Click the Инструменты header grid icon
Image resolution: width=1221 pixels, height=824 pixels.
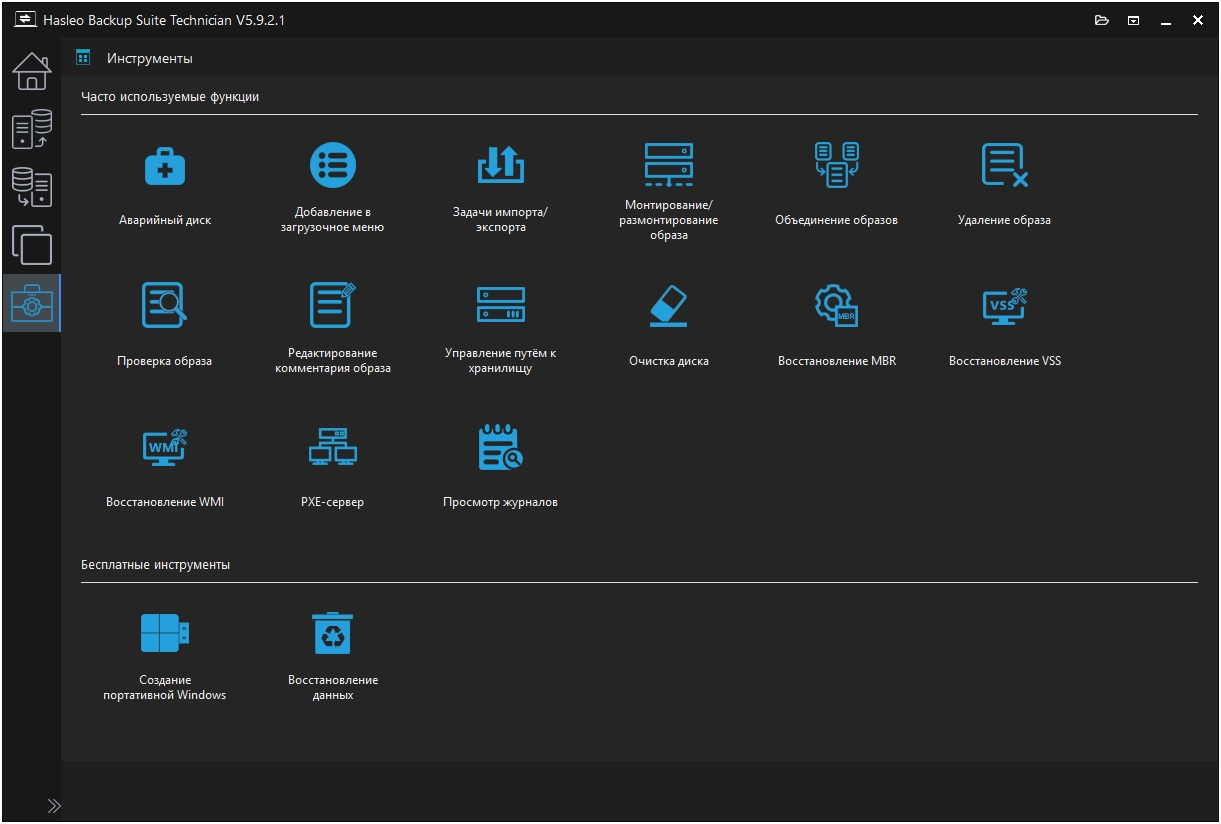point(83,58)
